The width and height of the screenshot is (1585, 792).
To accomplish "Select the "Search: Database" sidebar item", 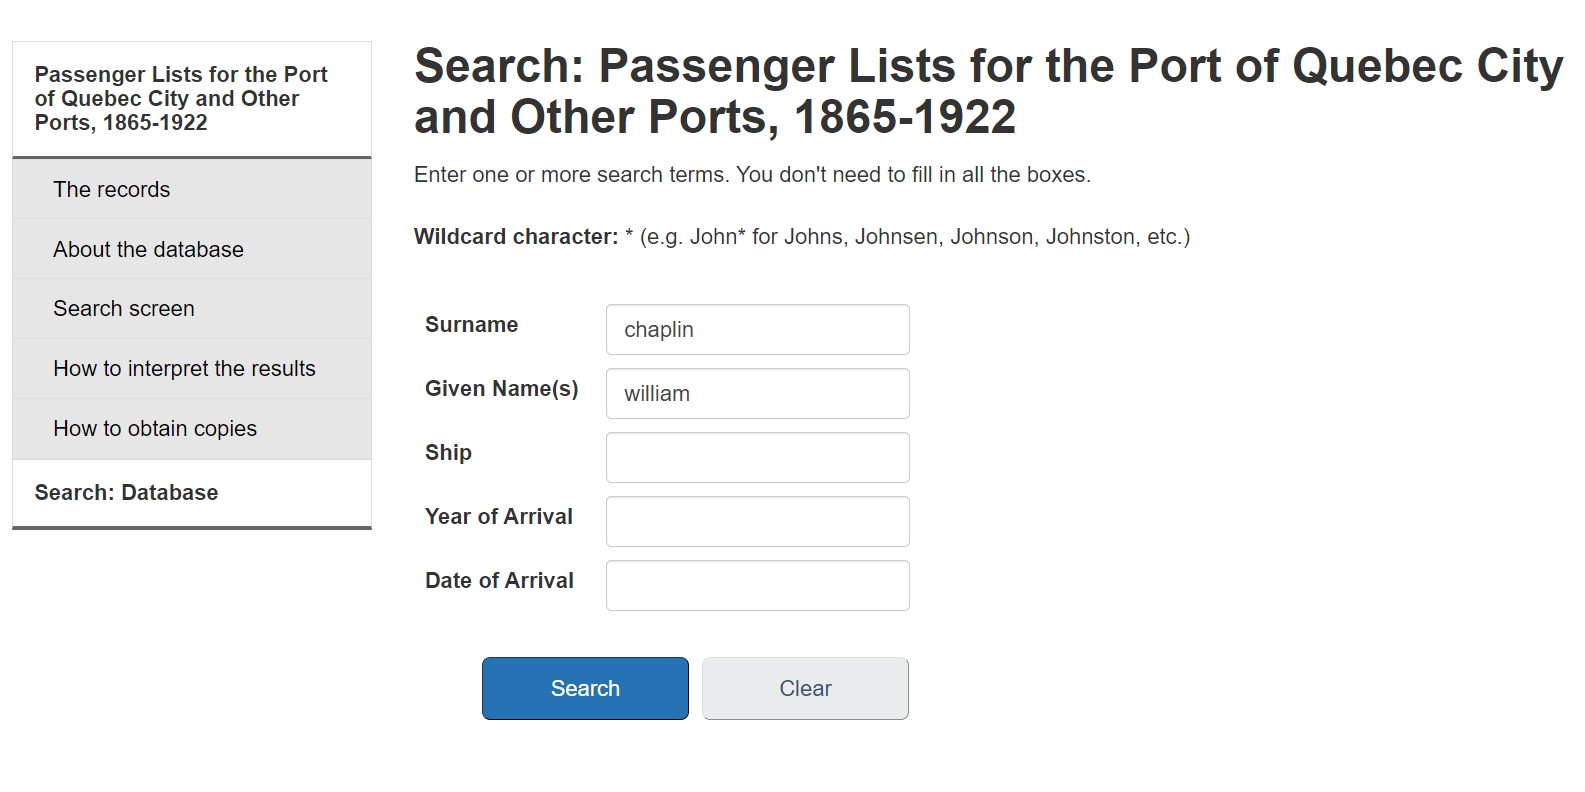I will click(x=126, y=493).
